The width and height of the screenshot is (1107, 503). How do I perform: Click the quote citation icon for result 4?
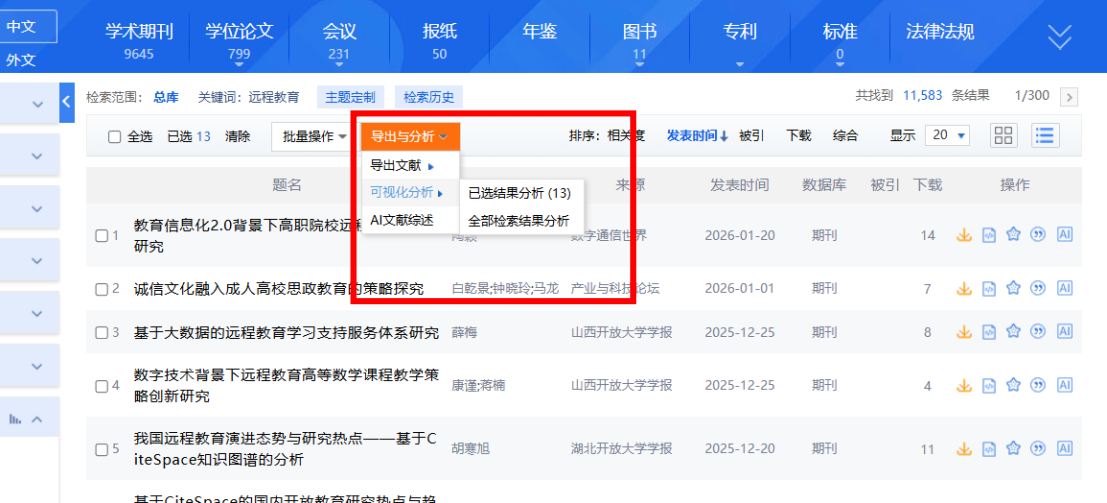point(1038,385)
